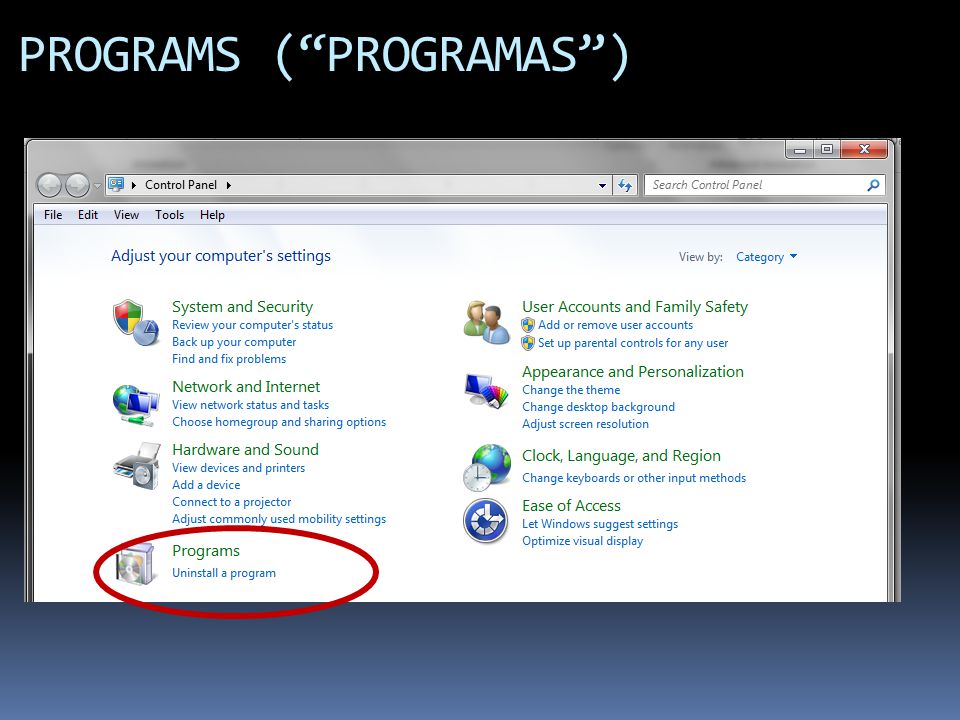Click Back up your computer

click(x=234, y=342)
